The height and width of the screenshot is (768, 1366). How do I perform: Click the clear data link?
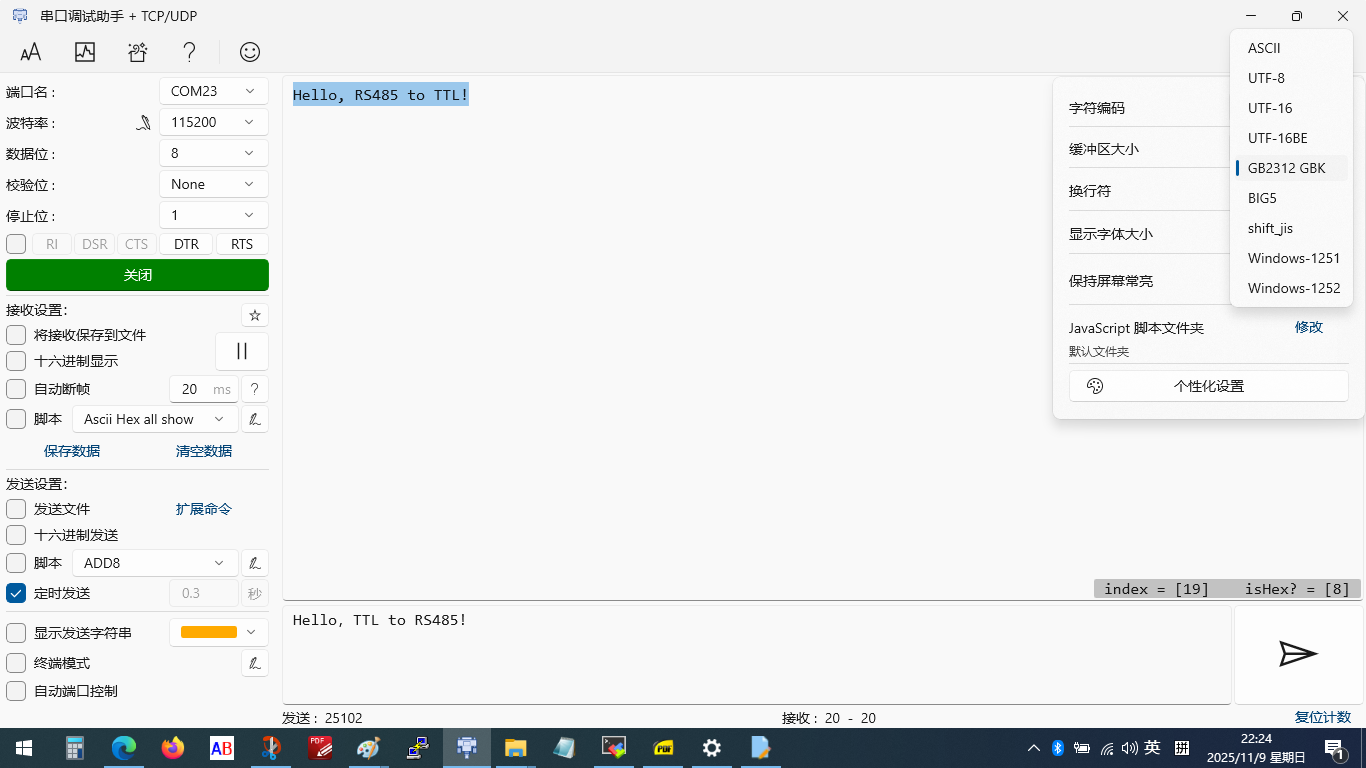(204, 451)
